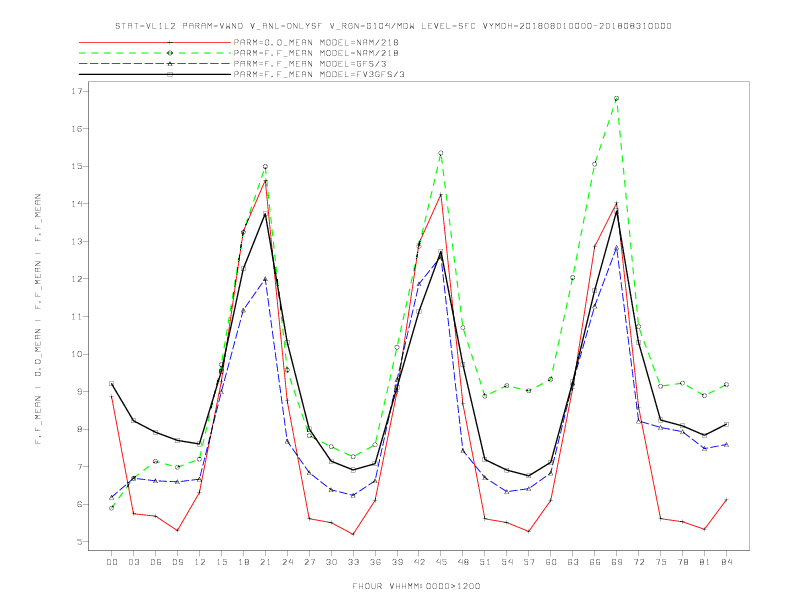Click the blue dashed legend line sample
Image resolution: width=792 pixels, height=612 pixels.
155,64
